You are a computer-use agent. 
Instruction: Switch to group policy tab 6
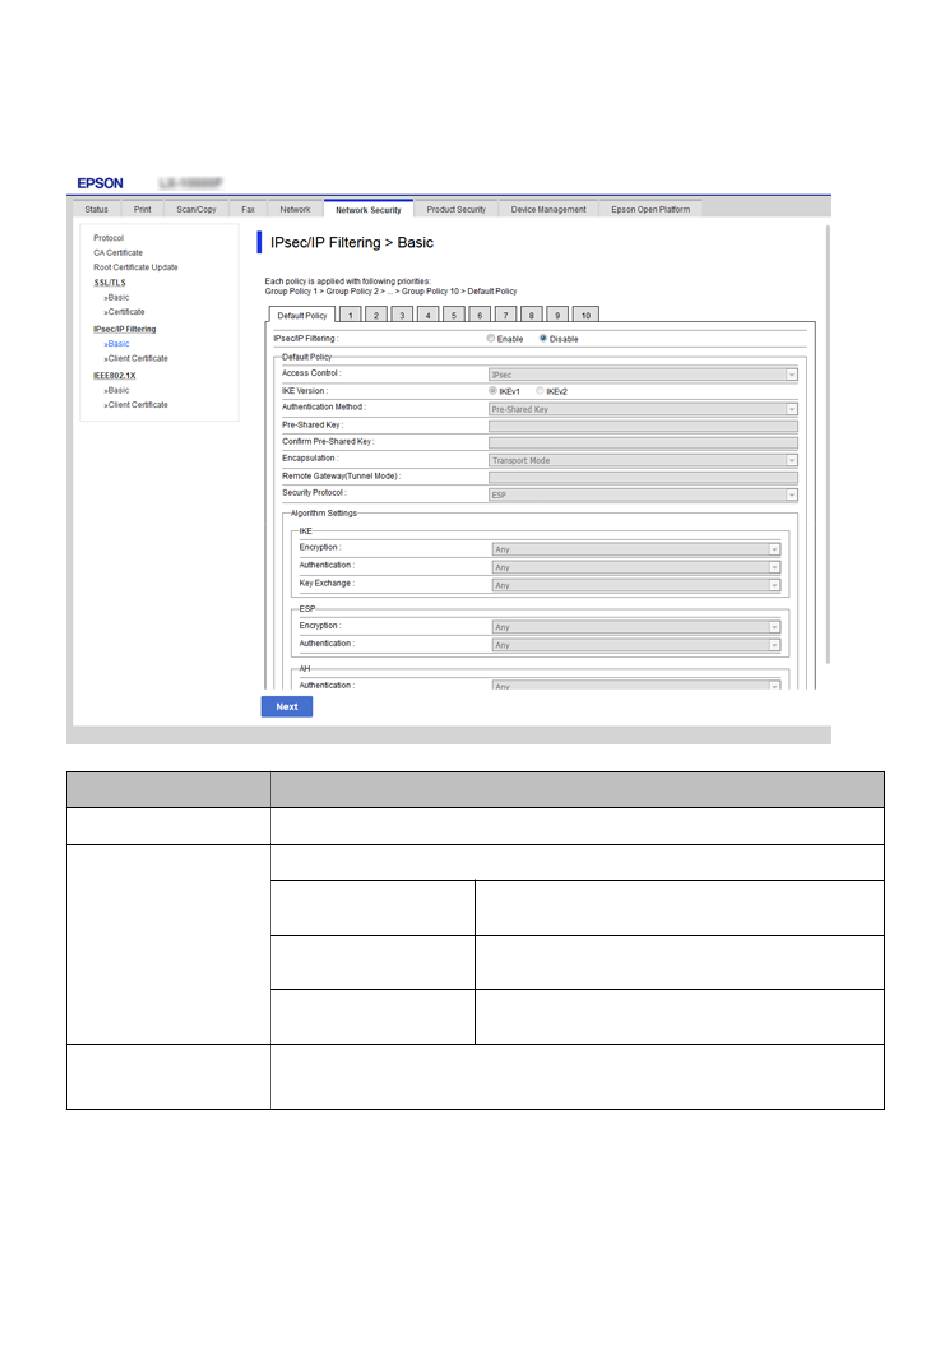point(480,315)
